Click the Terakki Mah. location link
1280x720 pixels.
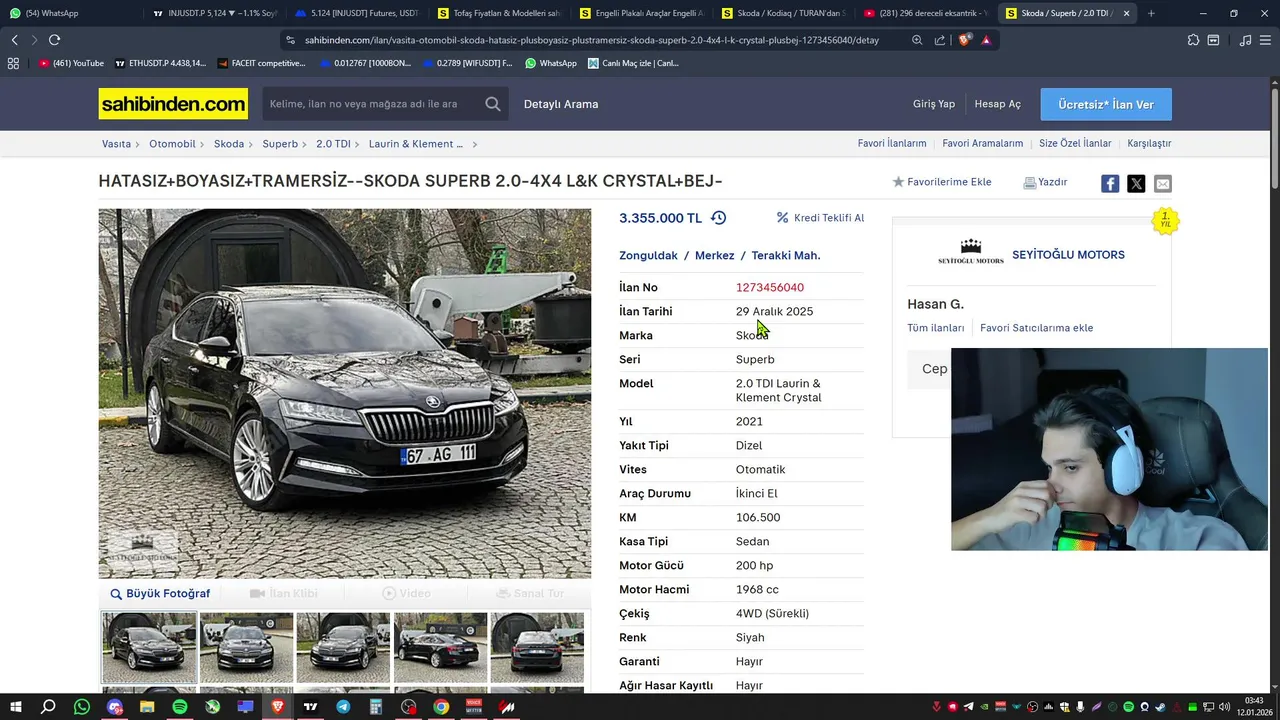tap(786, 256)
